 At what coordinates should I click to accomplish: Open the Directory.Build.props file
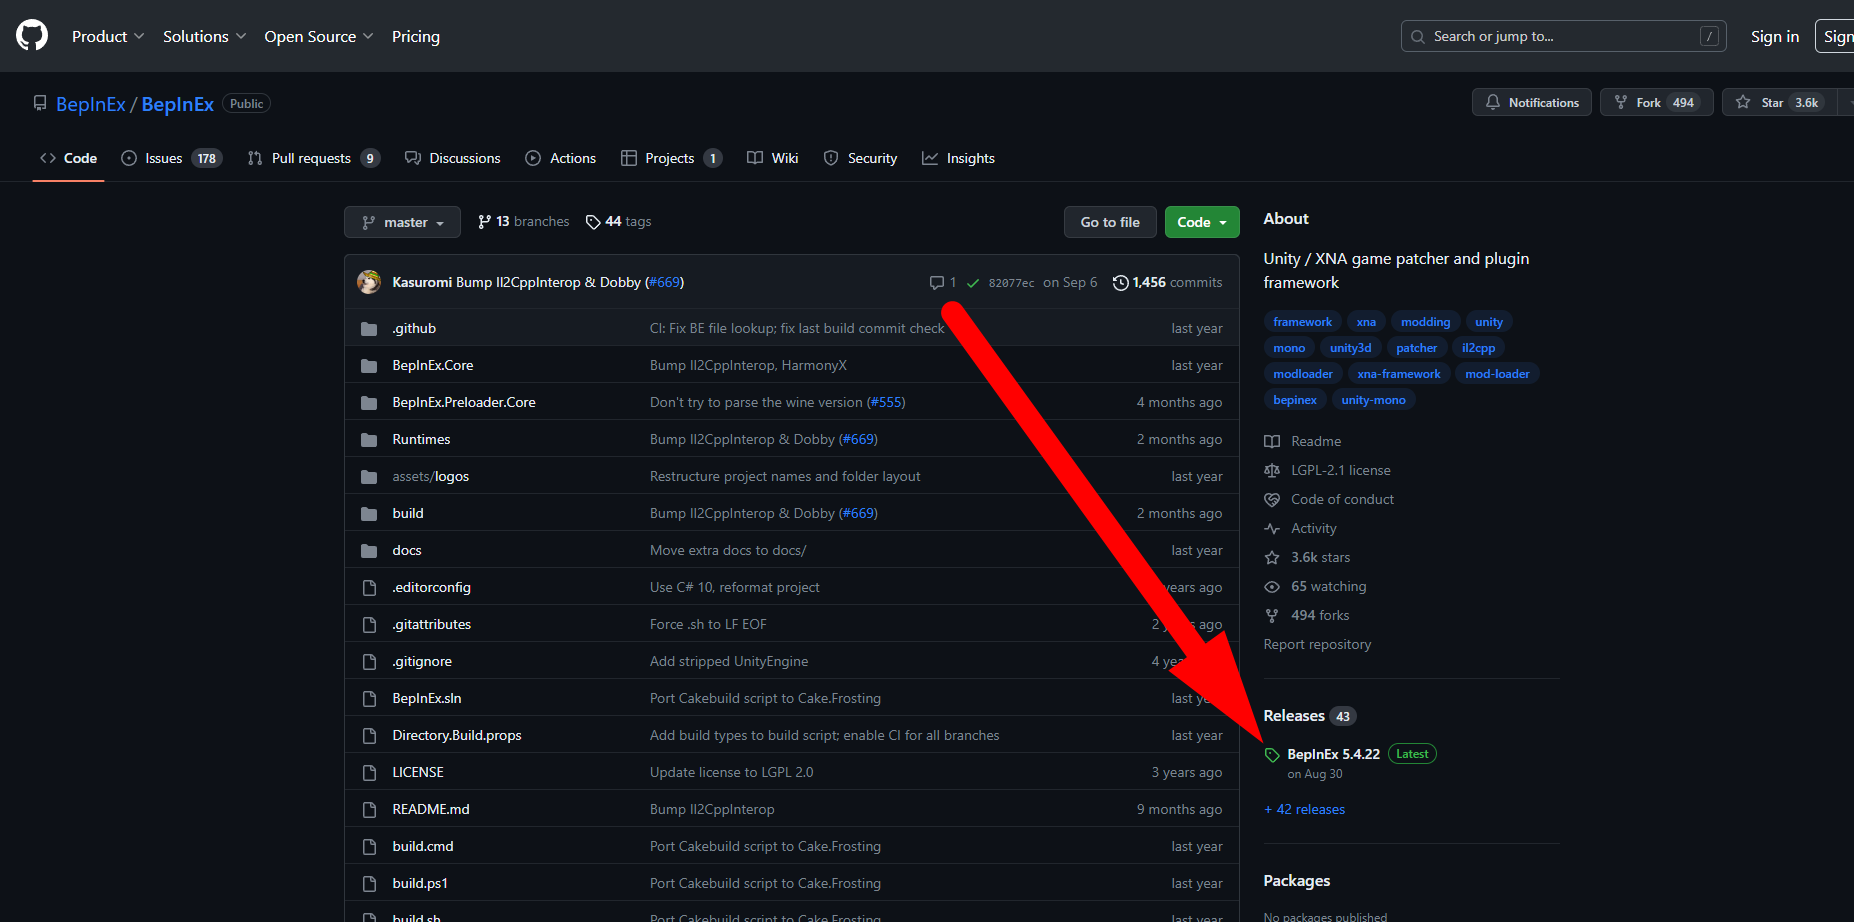pos(457,736)
